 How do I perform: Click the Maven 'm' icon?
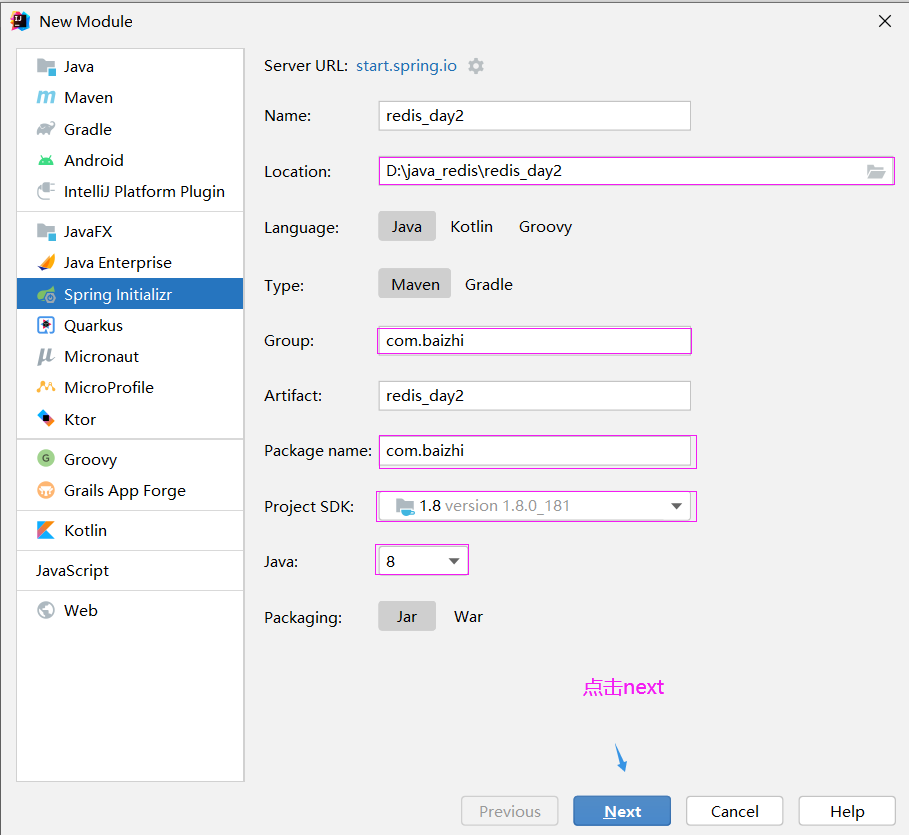[x=46, y=97]
